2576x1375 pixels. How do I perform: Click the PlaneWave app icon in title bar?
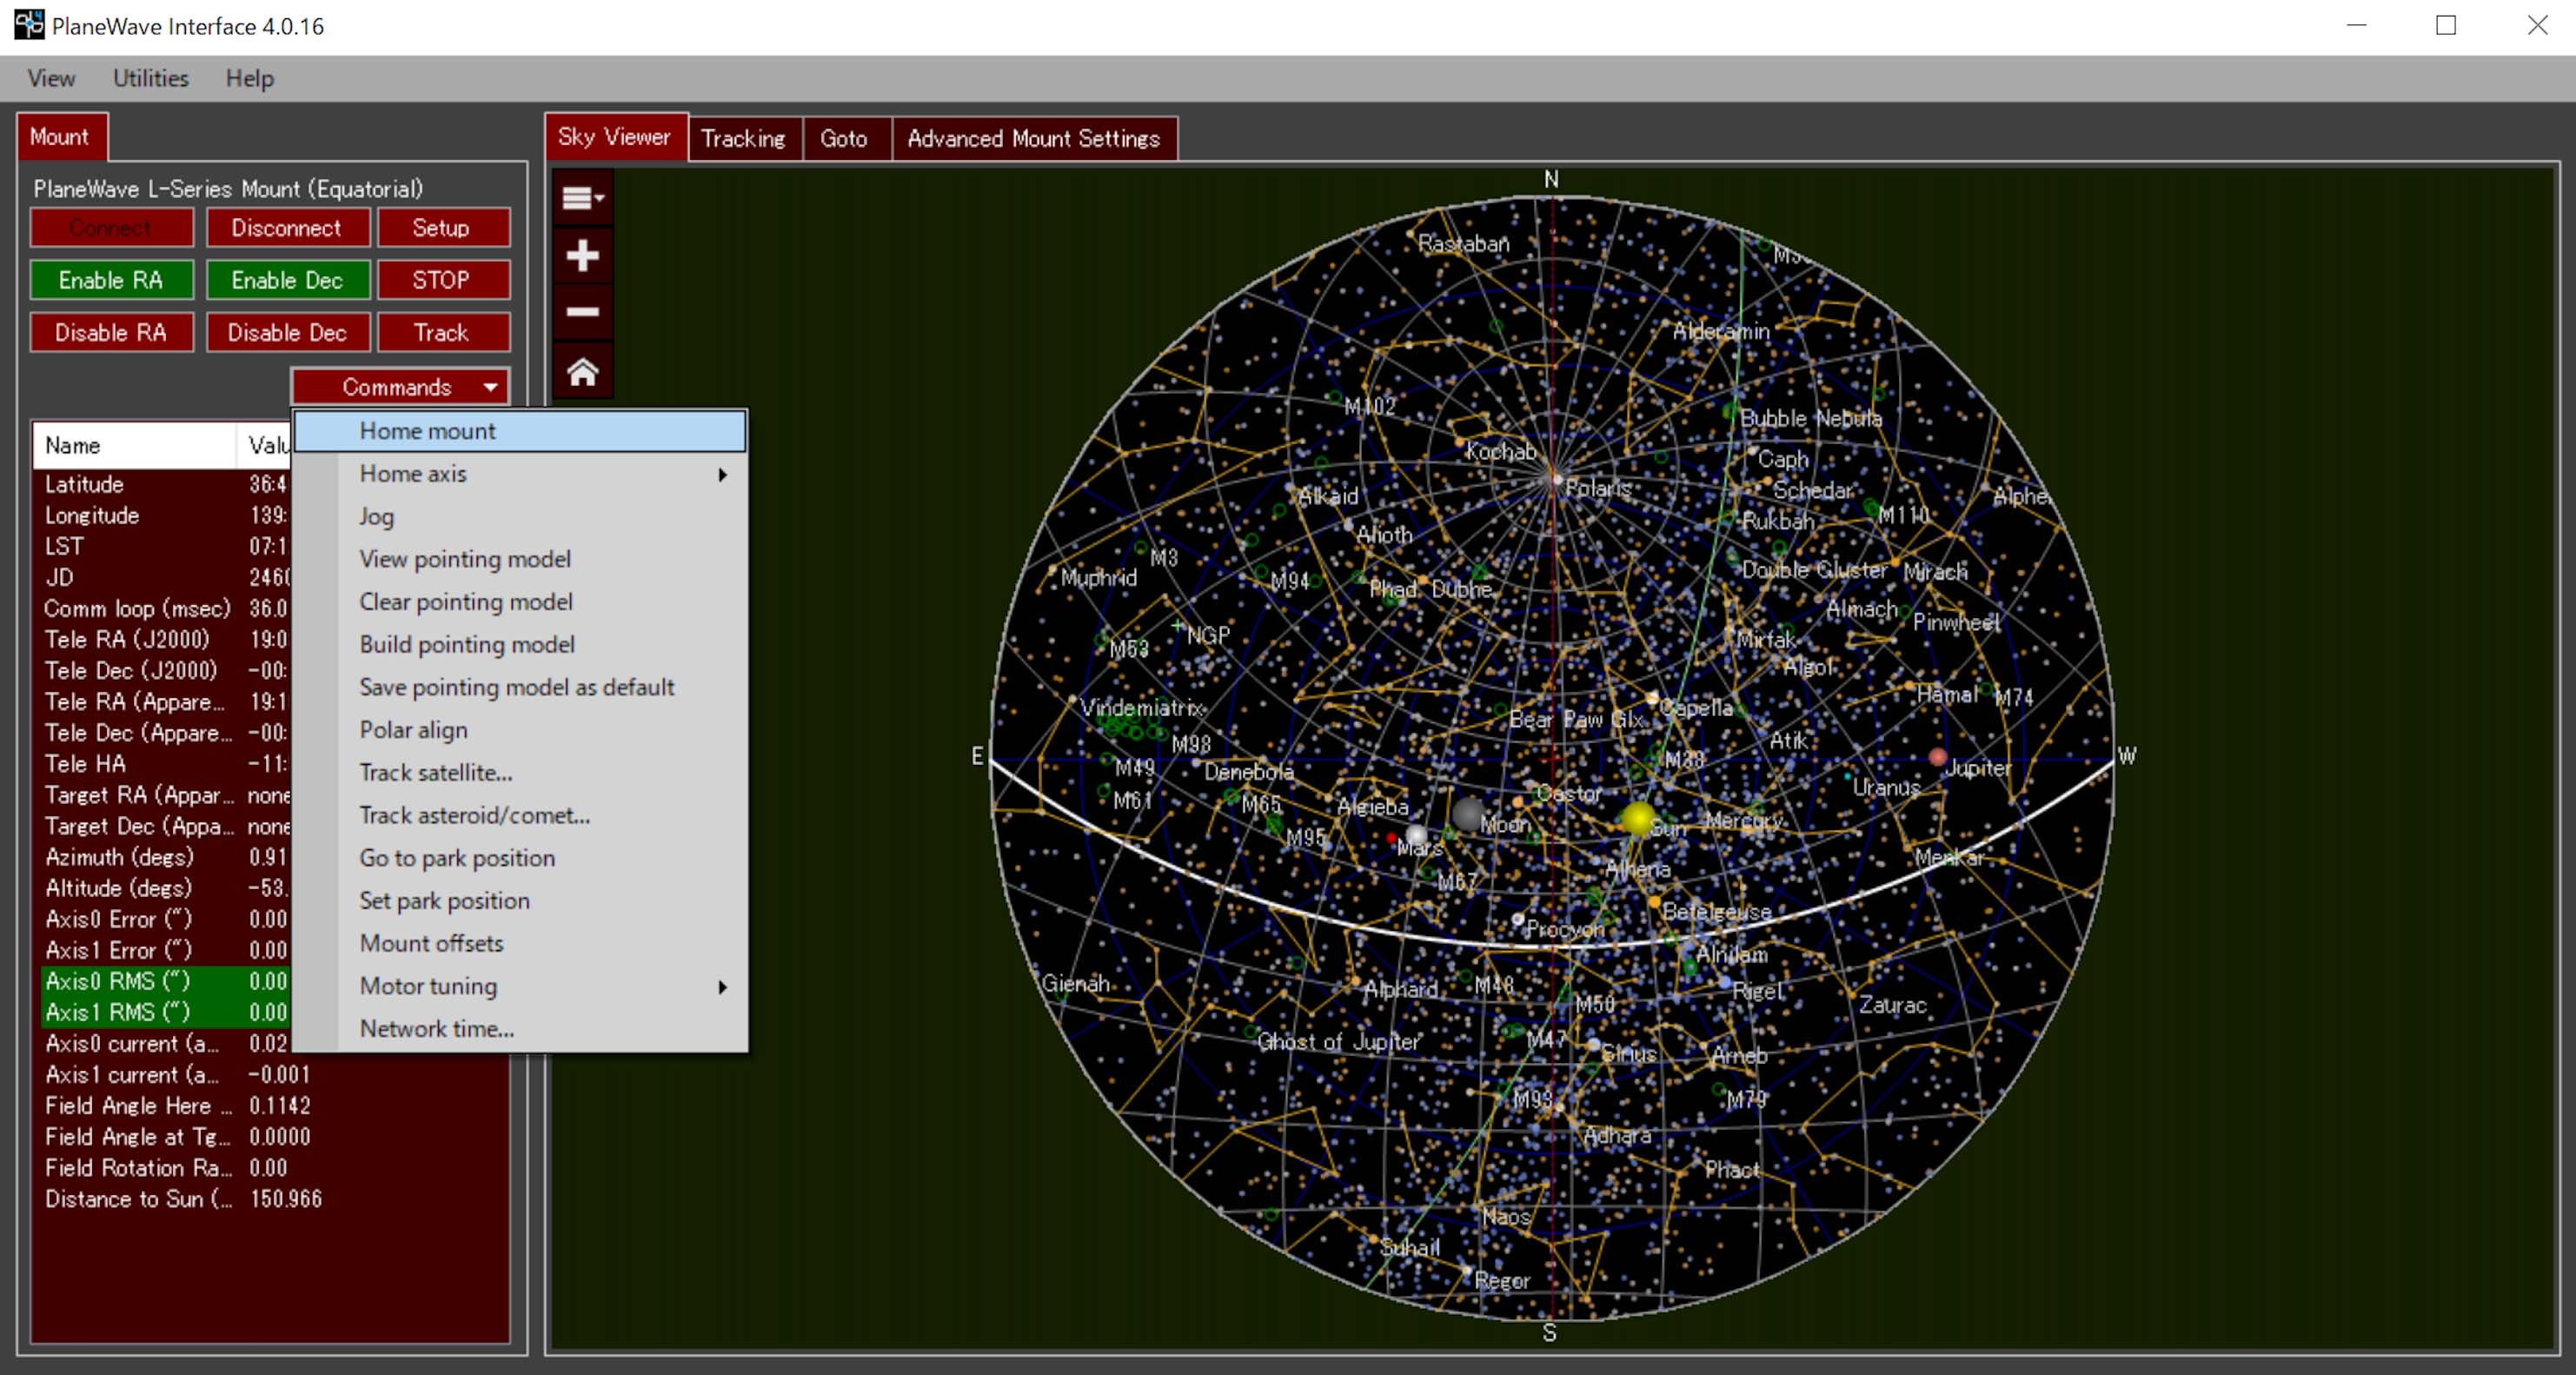pyautogui.click(x=29, y=25)
